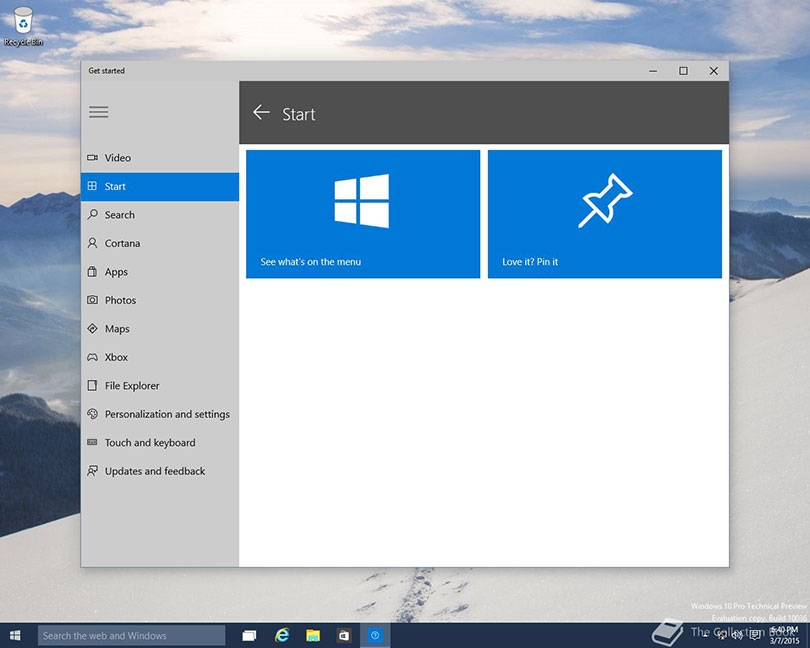
Task: Open Task View from the taskbar
Action: click(250, 636)
